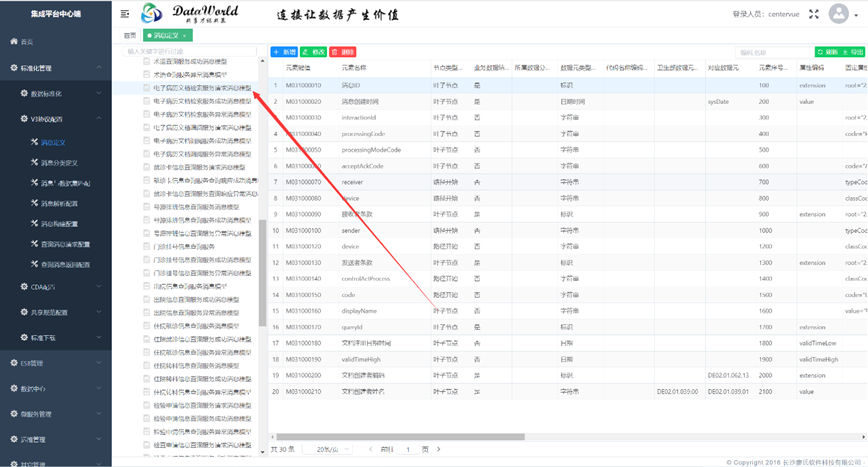This screenshot has height=467, width=868.
Task: Click gear icon beside ESB管理
Action: tap(14, 363)
